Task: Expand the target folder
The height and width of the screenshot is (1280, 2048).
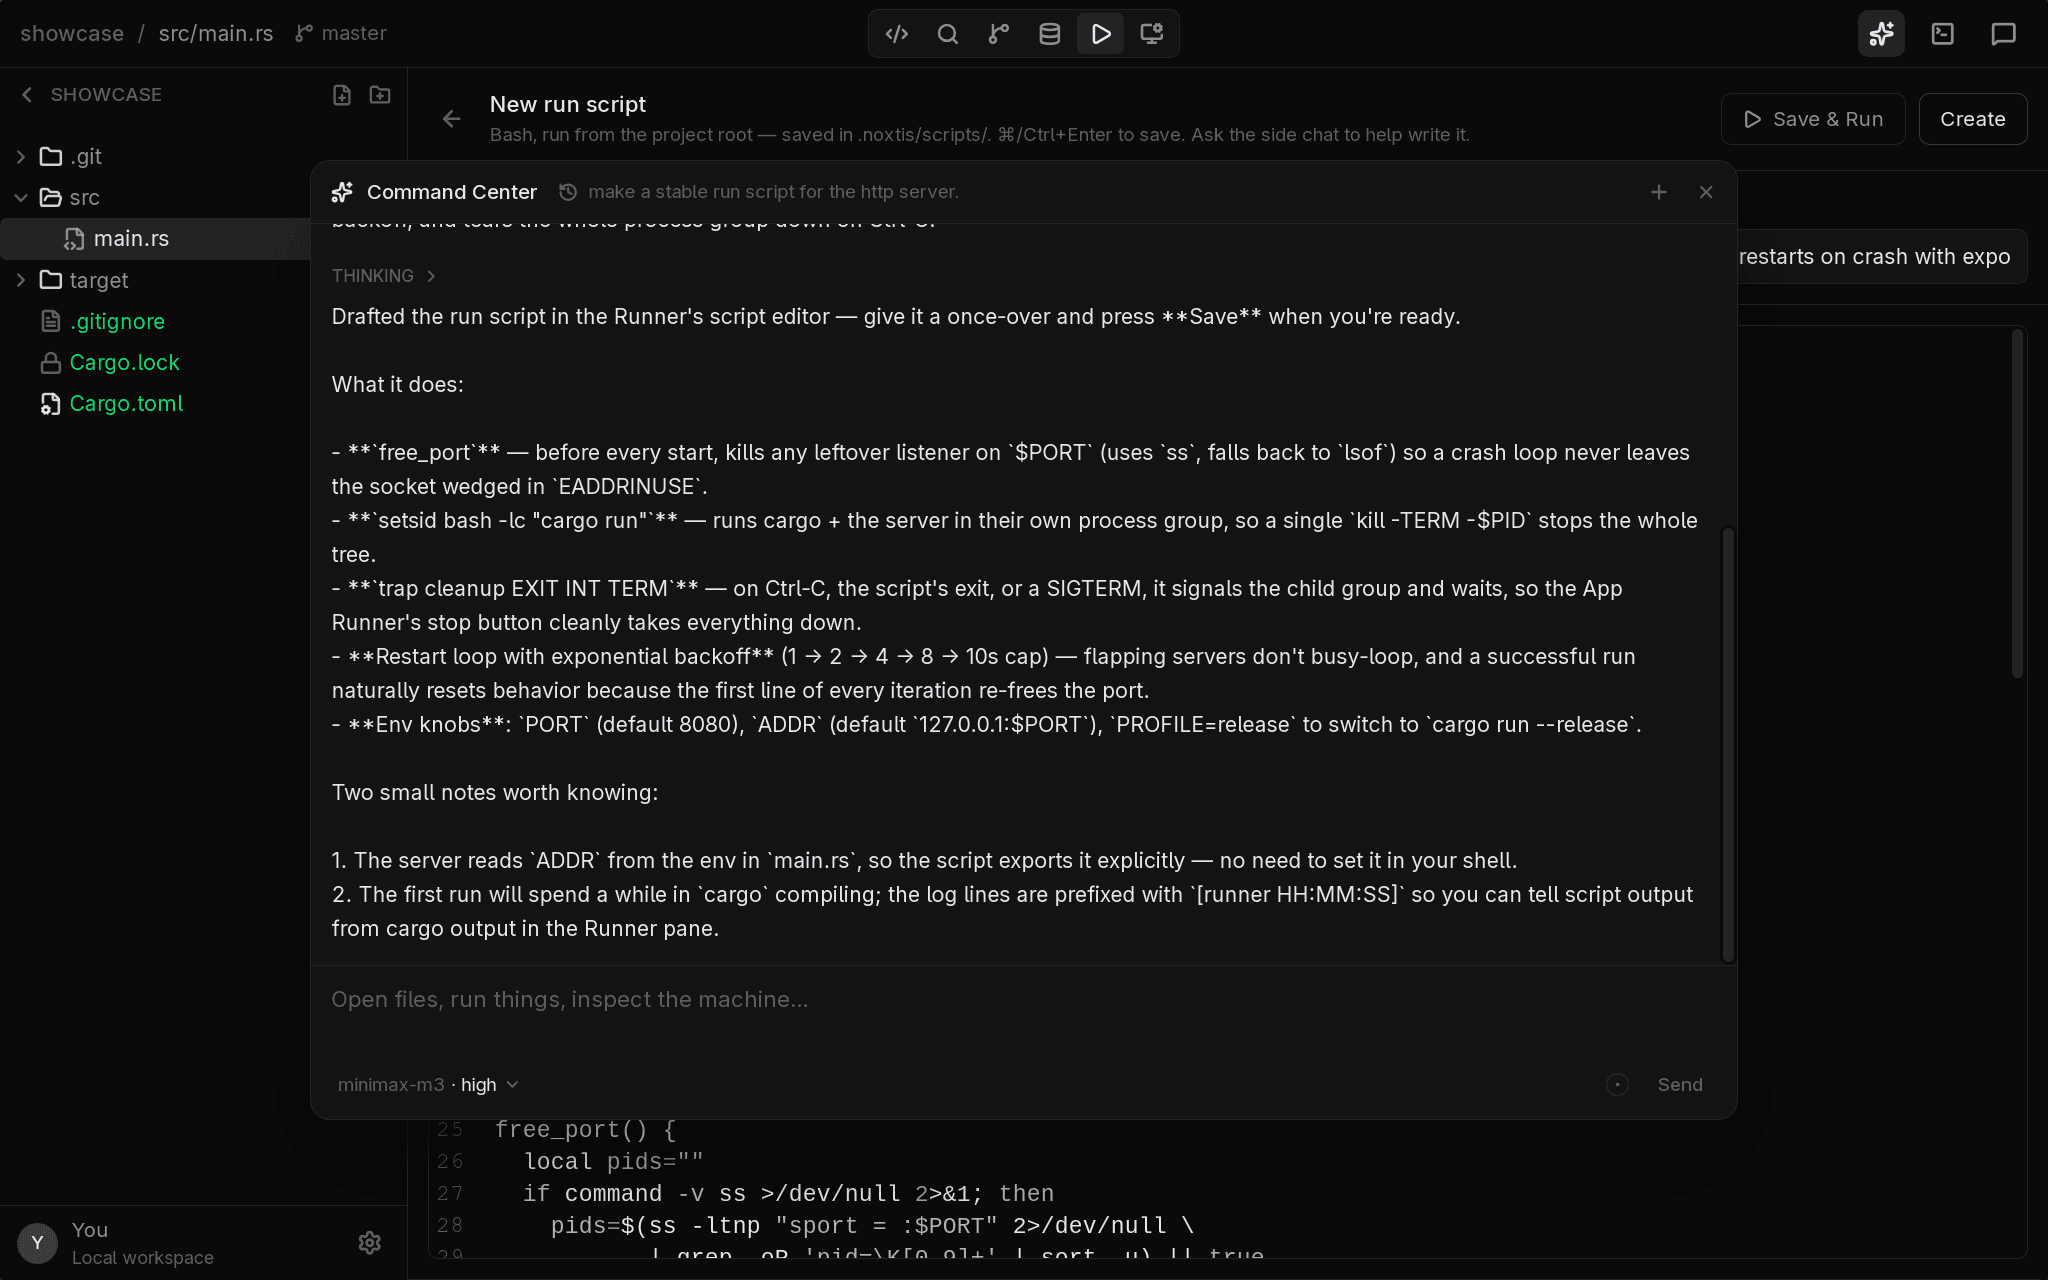Action: point(20,280)
